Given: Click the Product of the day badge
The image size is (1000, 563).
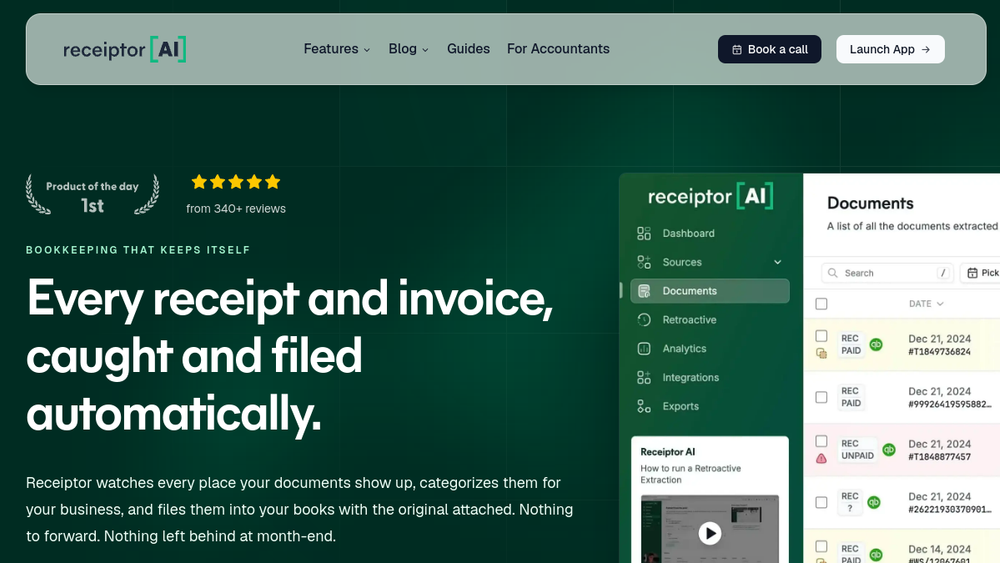Looking at the screenshot, I should point(92,194).
